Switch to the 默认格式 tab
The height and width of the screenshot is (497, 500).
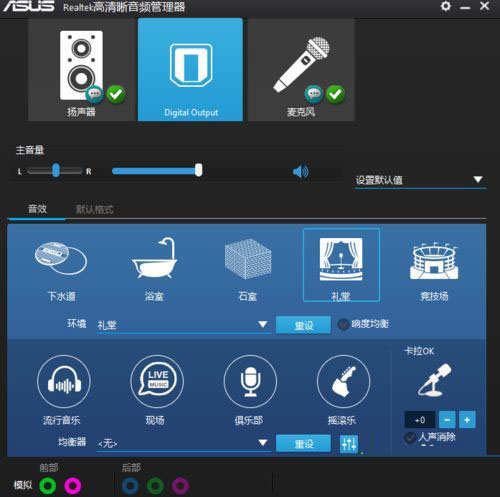click(x=95, y=210)
